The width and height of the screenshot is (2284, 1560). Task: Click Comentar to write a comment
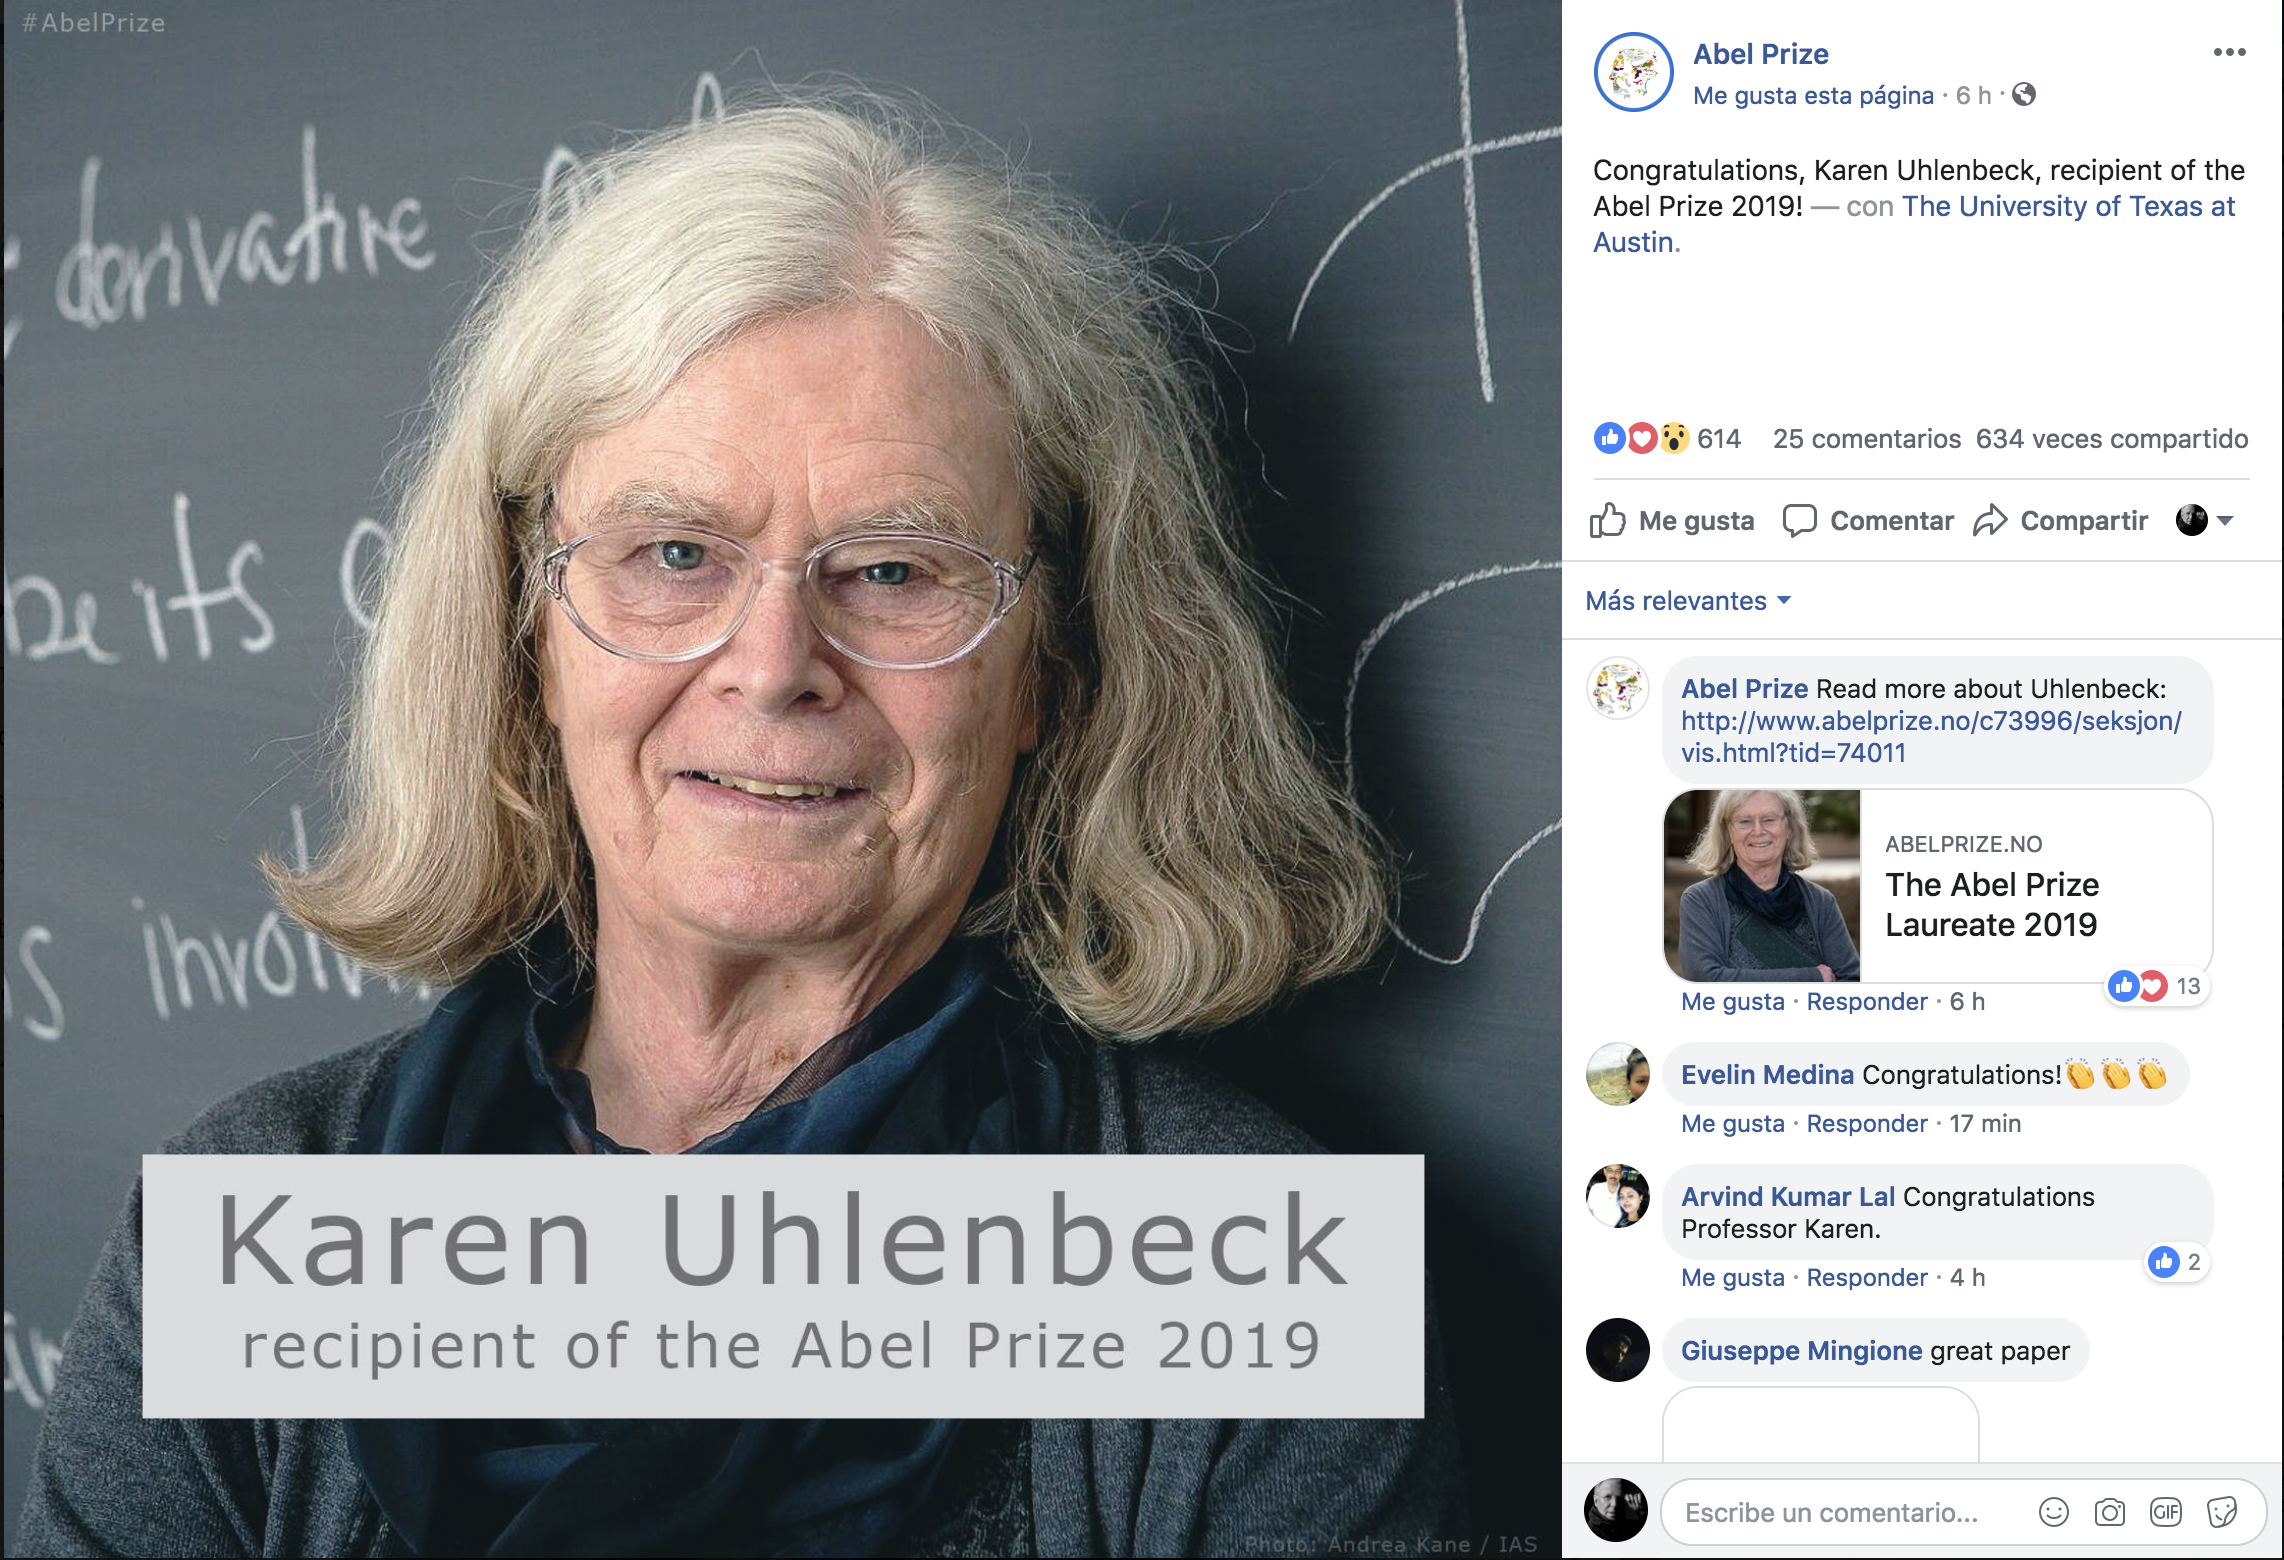pos(1868,520)
